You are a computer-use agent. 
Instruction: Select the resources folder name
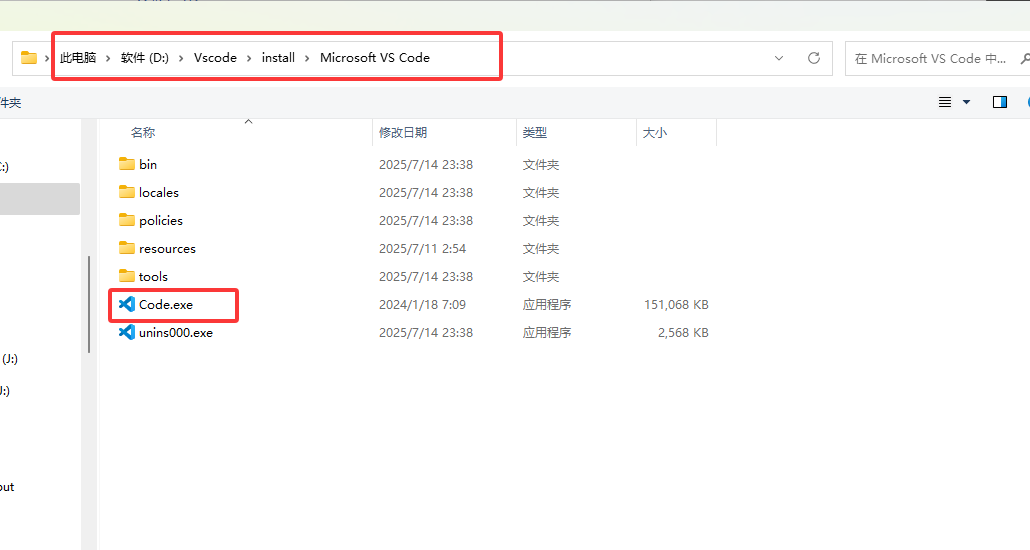pos(168,248)
